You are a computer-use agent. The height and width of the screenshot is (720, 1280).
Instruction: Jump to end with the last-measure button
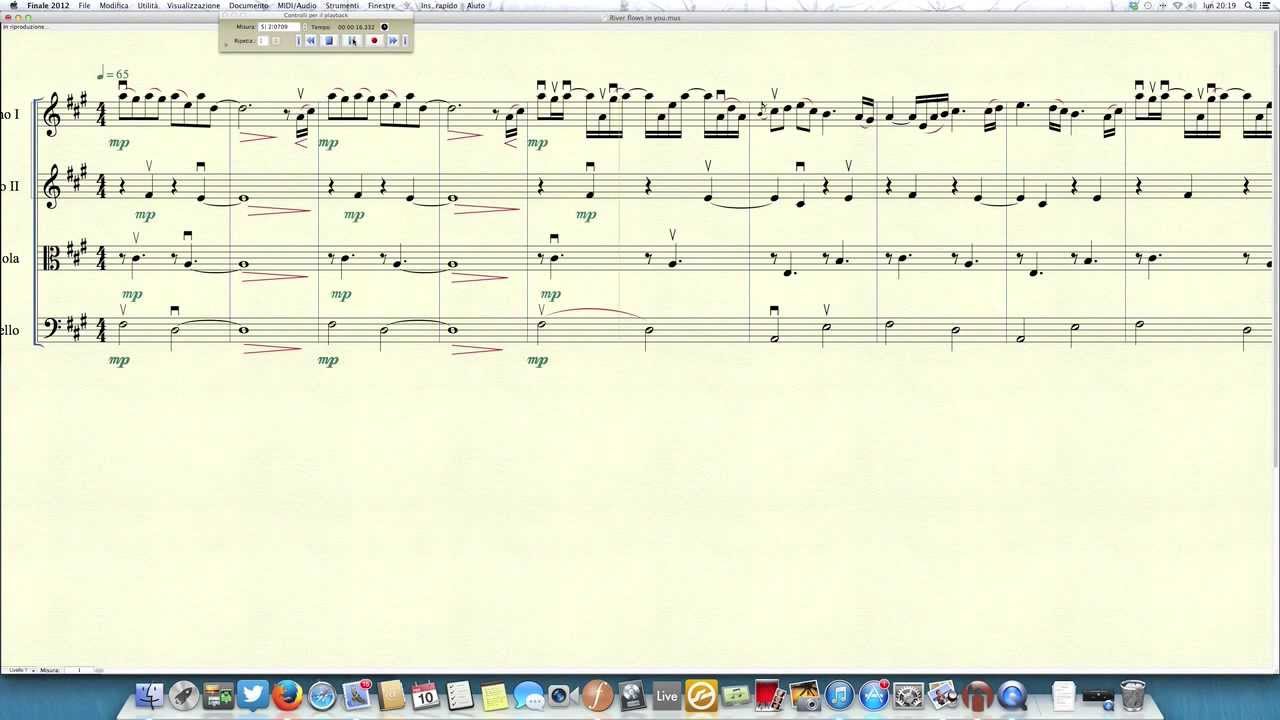coord(405,40)
